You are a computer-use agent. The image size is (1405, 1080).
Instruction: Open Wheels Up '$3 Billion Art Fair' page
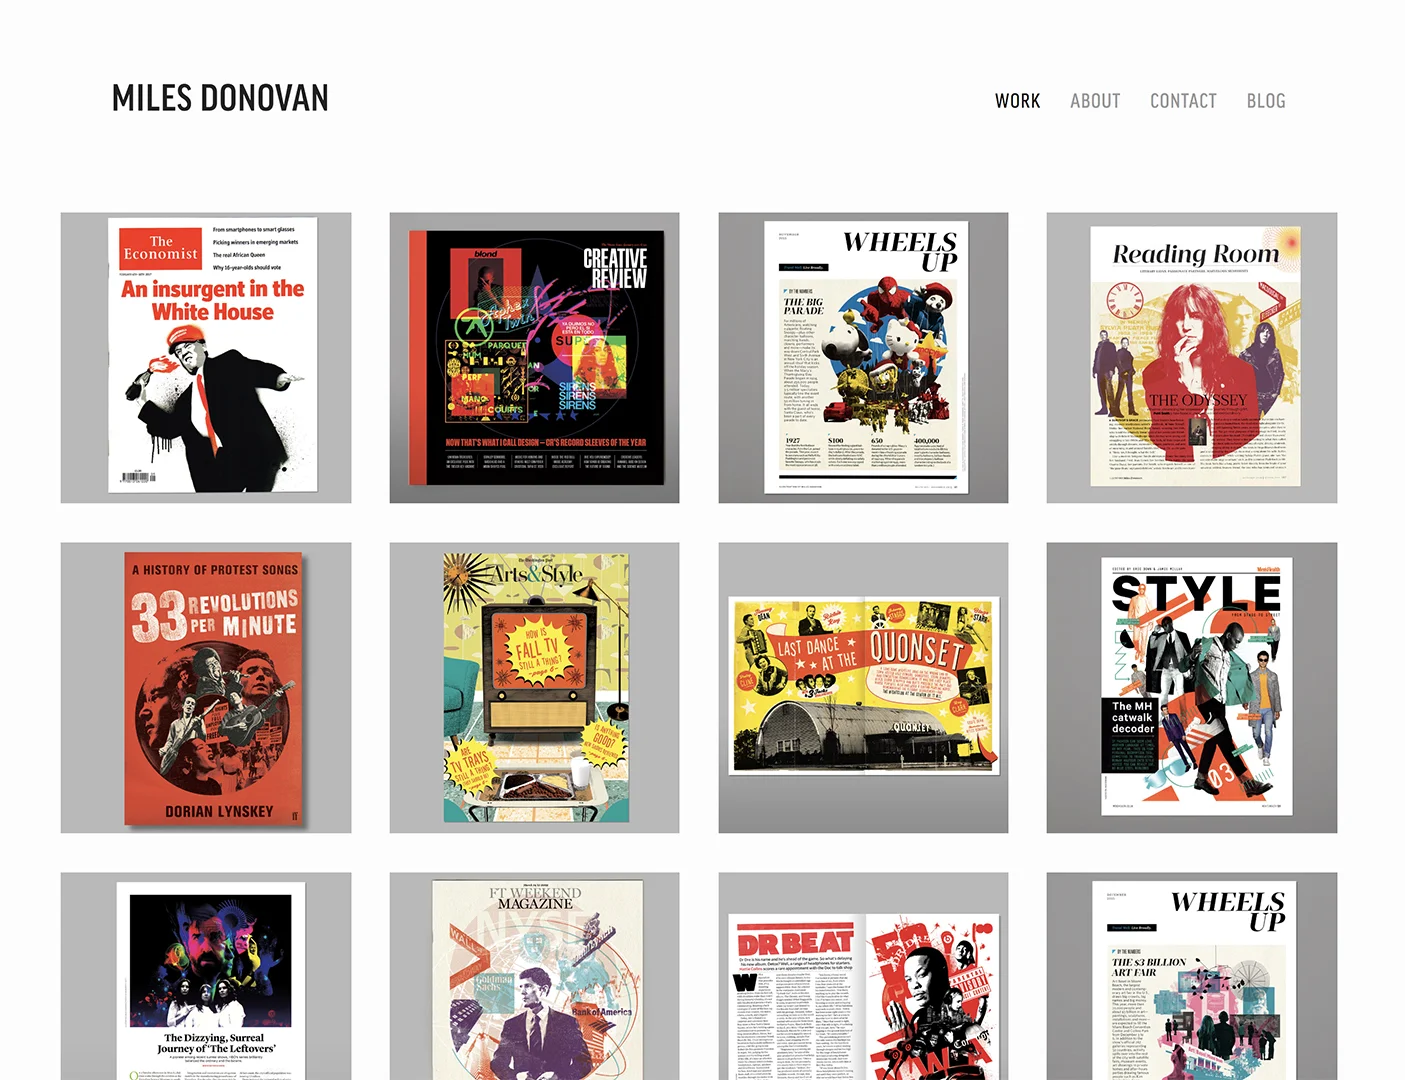(x=1192, y=976)
